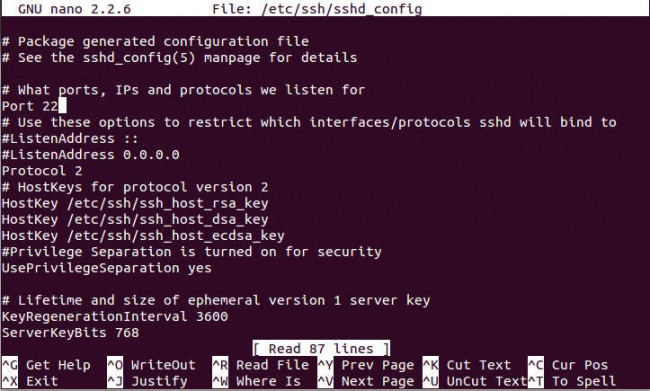Select the ^O WriteOut shortcut label
This screenshot has width=650, height=391.
pyautogui.click(x=152, y=365)
